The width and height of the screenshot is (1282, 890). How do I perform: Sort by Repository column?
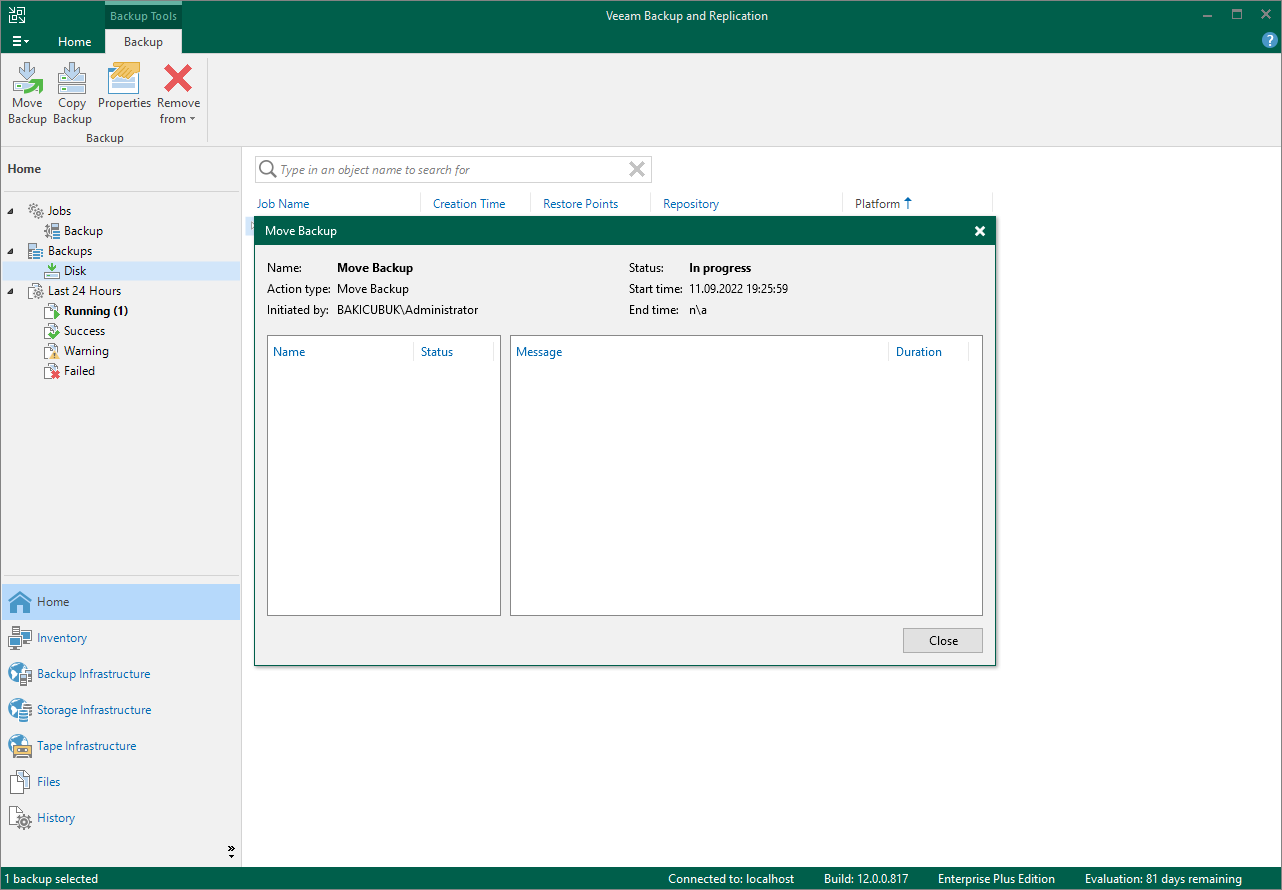pyautogui.click(x=691, y=204)
